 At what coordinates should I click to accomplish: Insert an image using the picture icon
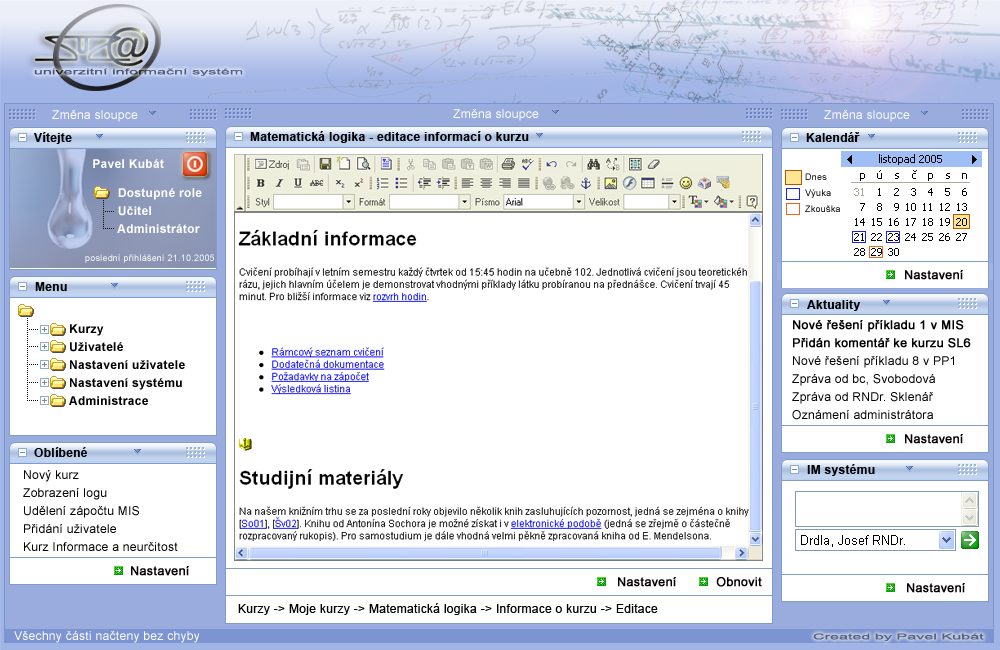point(610,183)
